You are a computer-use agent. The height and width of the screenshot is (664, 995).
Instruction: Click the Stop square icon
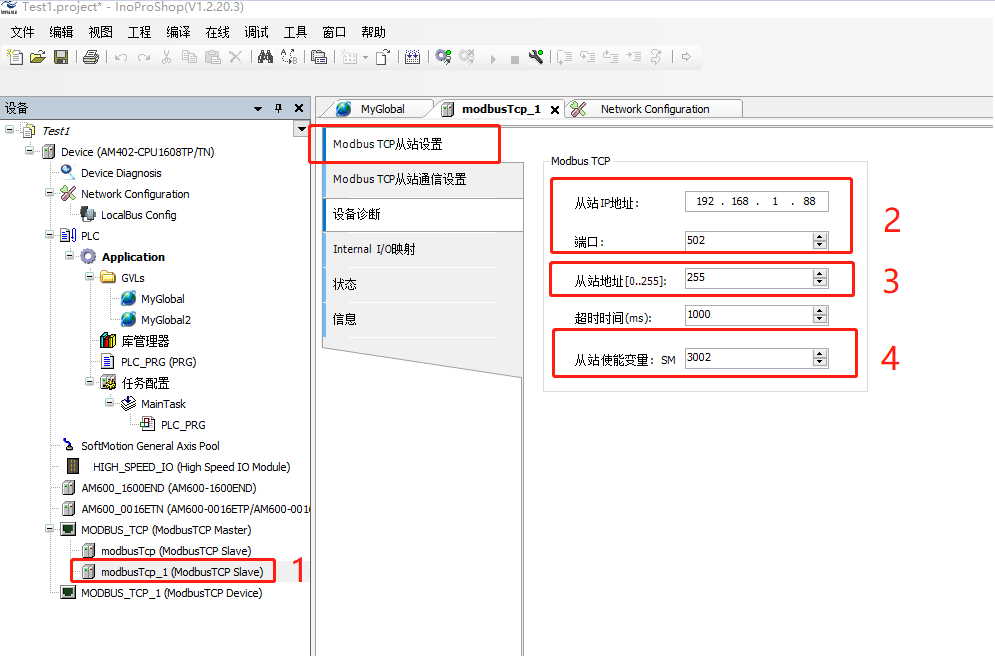pos(515,60)
